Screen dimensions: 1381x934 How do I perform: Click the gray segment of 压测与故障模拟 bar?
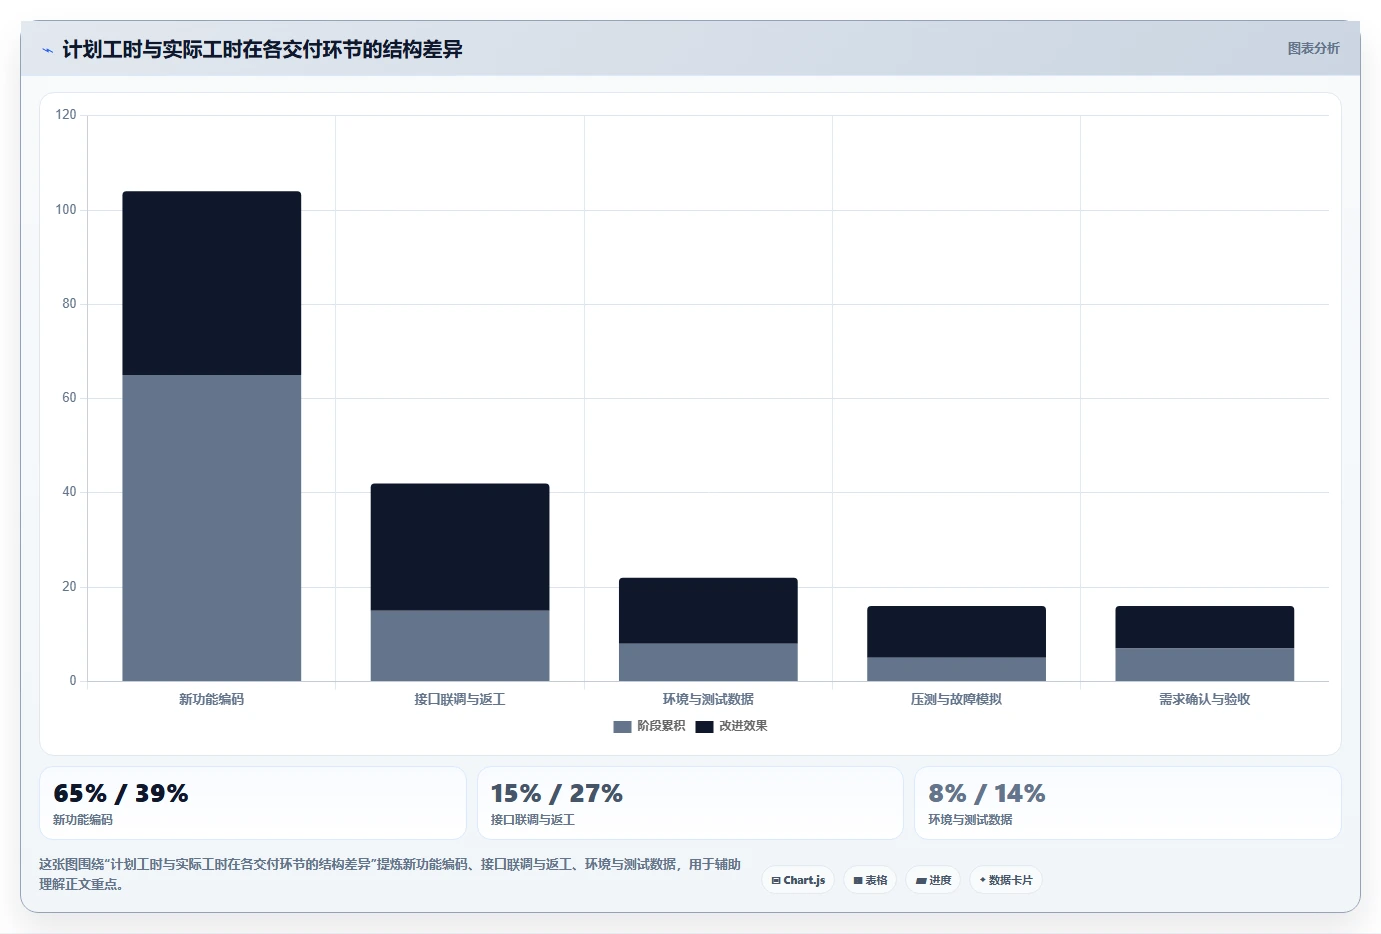point(956,669)
